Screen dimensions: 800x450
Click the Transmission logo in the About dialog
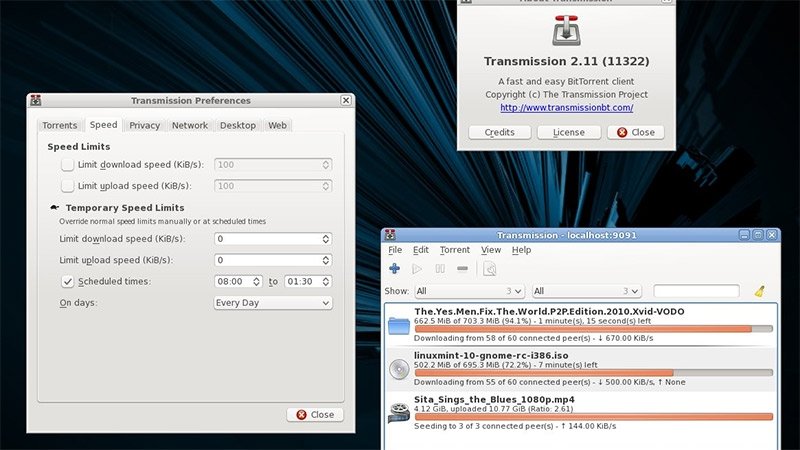pos(566,30)
